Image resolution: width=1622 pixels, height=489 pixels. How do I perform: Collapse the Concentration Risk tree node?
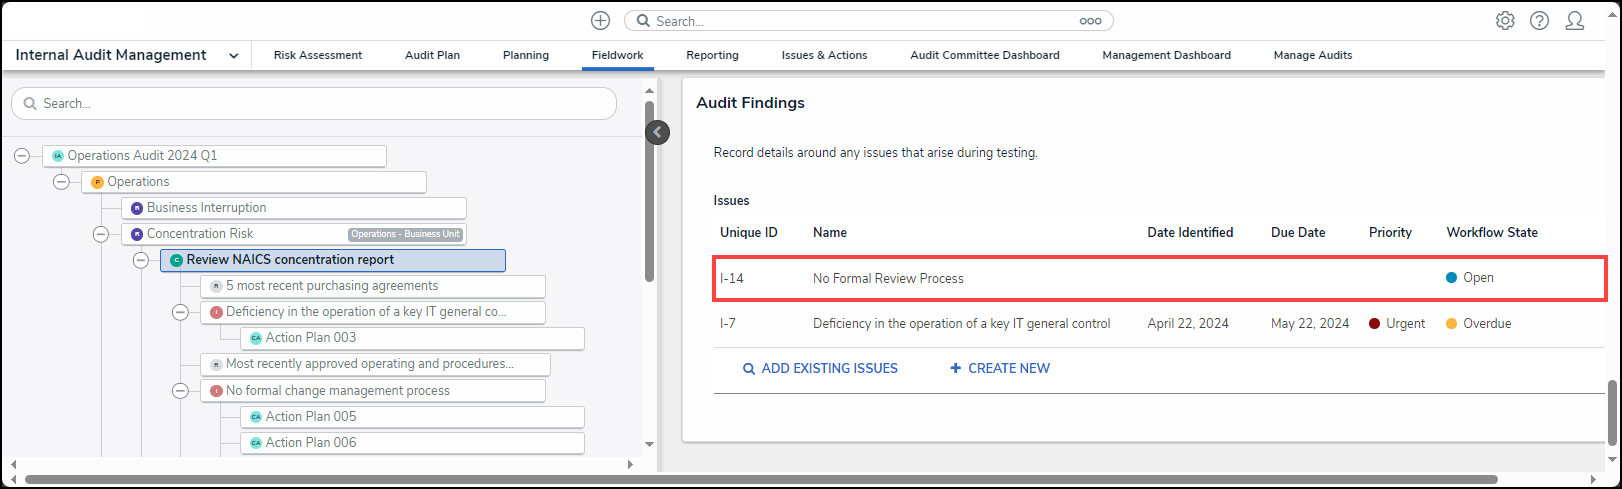click(101, 234)
